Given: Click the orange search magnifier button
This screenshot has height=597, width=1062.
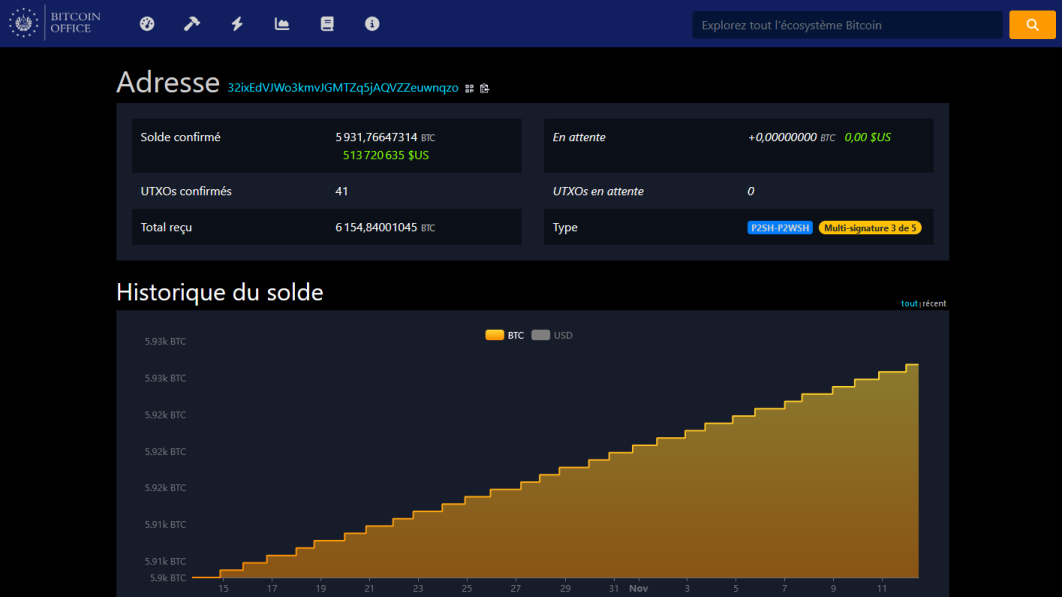Looking at the screenshot, I should pyautogui.click(x=1032, y=25).
